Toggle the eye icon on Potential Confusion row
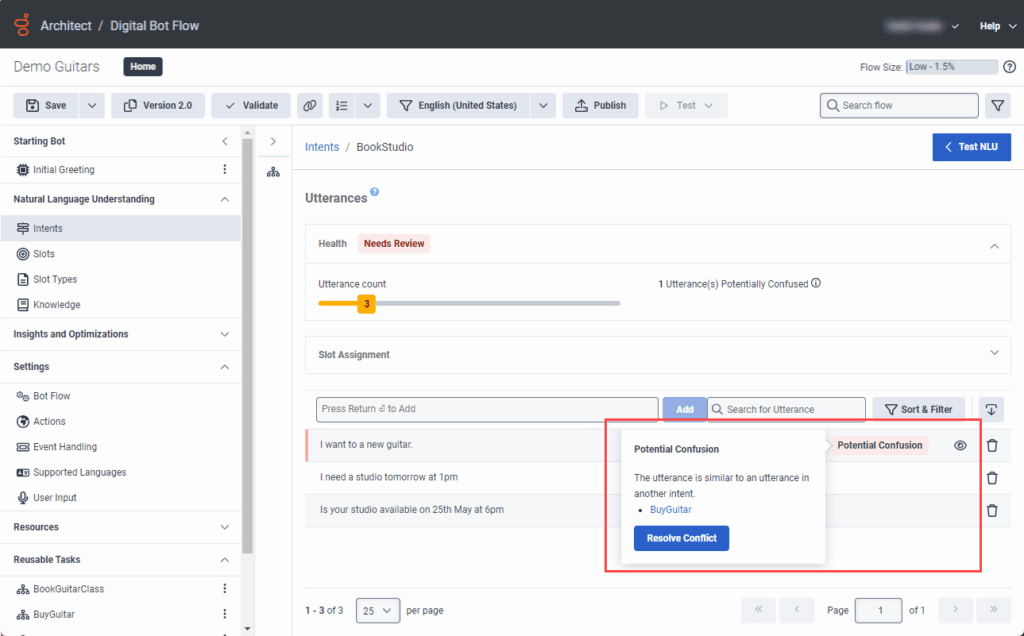This screenshot has width=1024, height=636. point(960,446)
